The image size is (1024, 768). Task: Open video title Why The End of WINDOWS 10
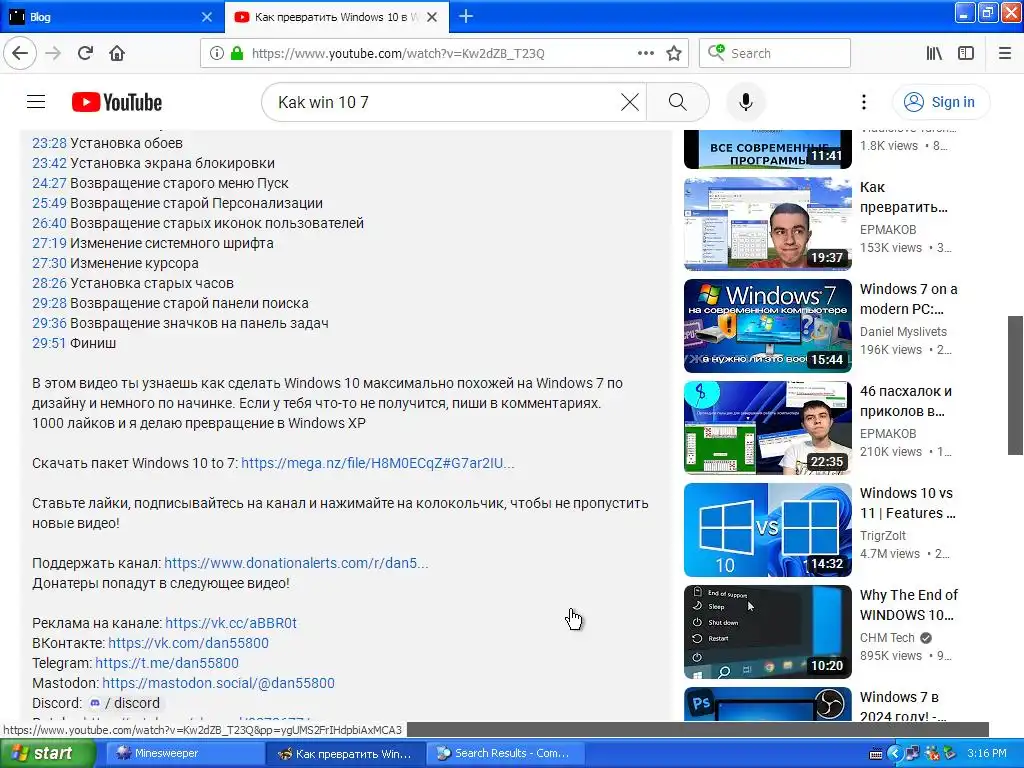pos(908,605)
